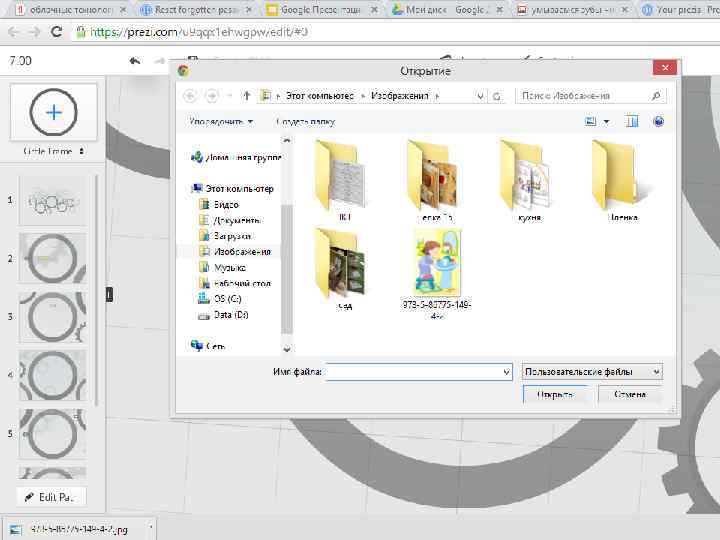Select 'Сеть' in navigation tree
Image resolution: width=720 pixels, height=540 pixels.
pos(208,346)
